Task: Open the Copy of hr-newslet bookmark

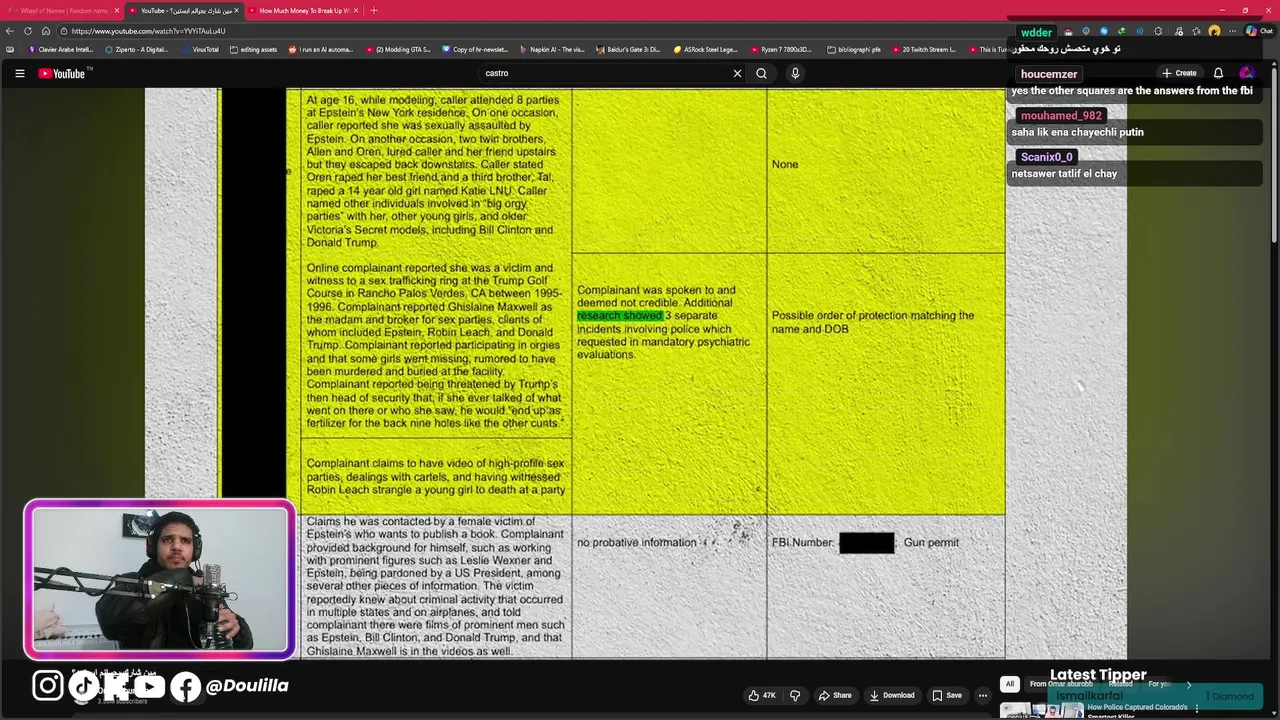Action: pos(475,49)
